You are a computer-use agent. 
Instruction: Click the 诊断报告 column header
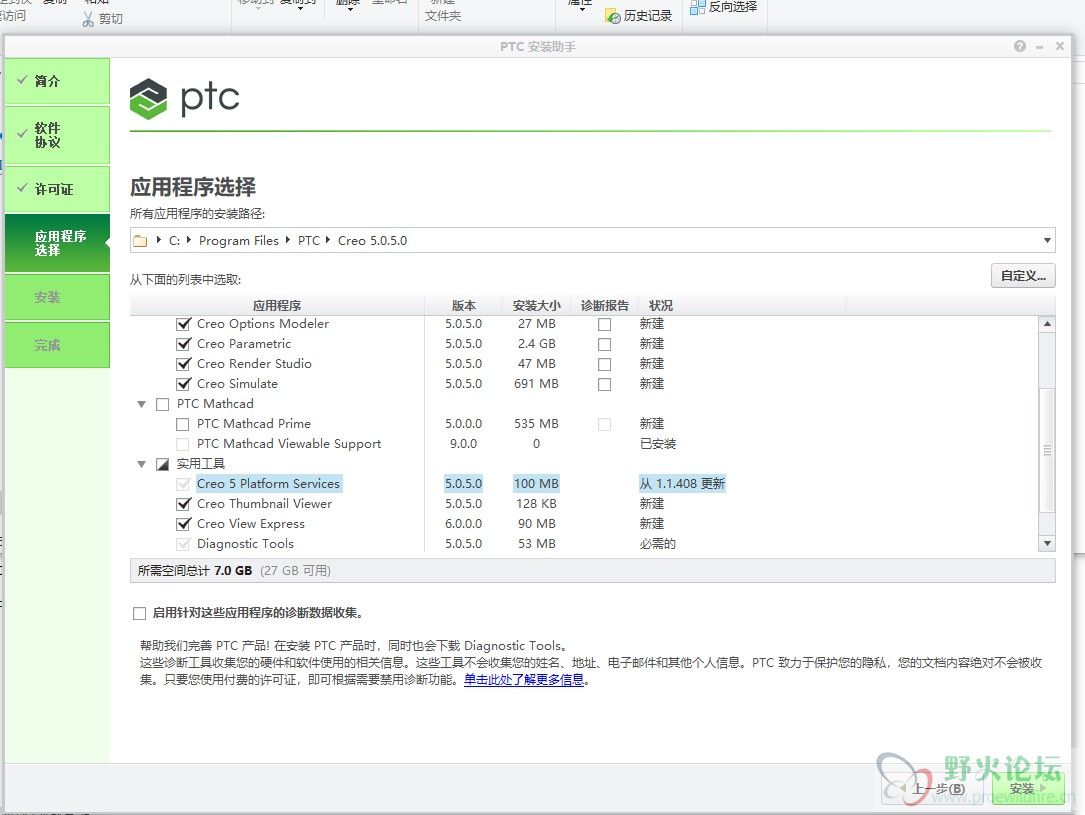point(604,306)
